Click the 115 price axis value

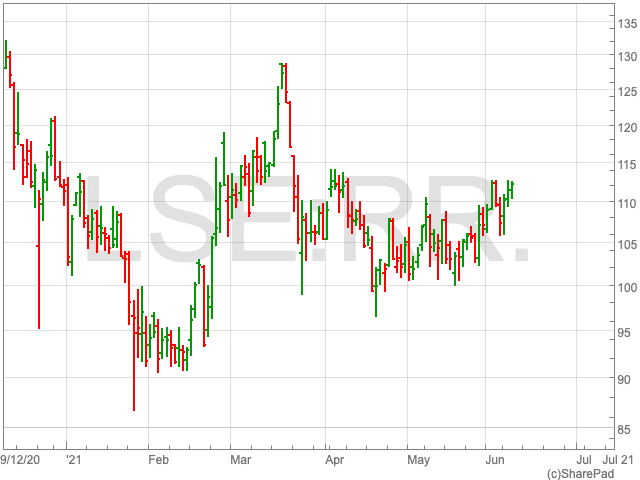[626, 164]
